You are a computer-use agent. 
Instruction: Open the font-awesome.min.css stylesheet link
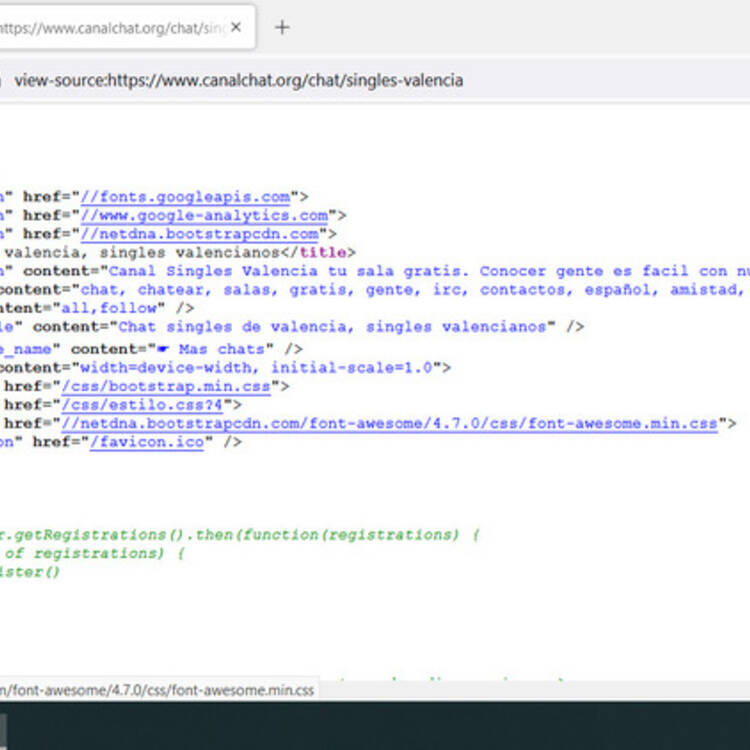click(x=389, y=424)
